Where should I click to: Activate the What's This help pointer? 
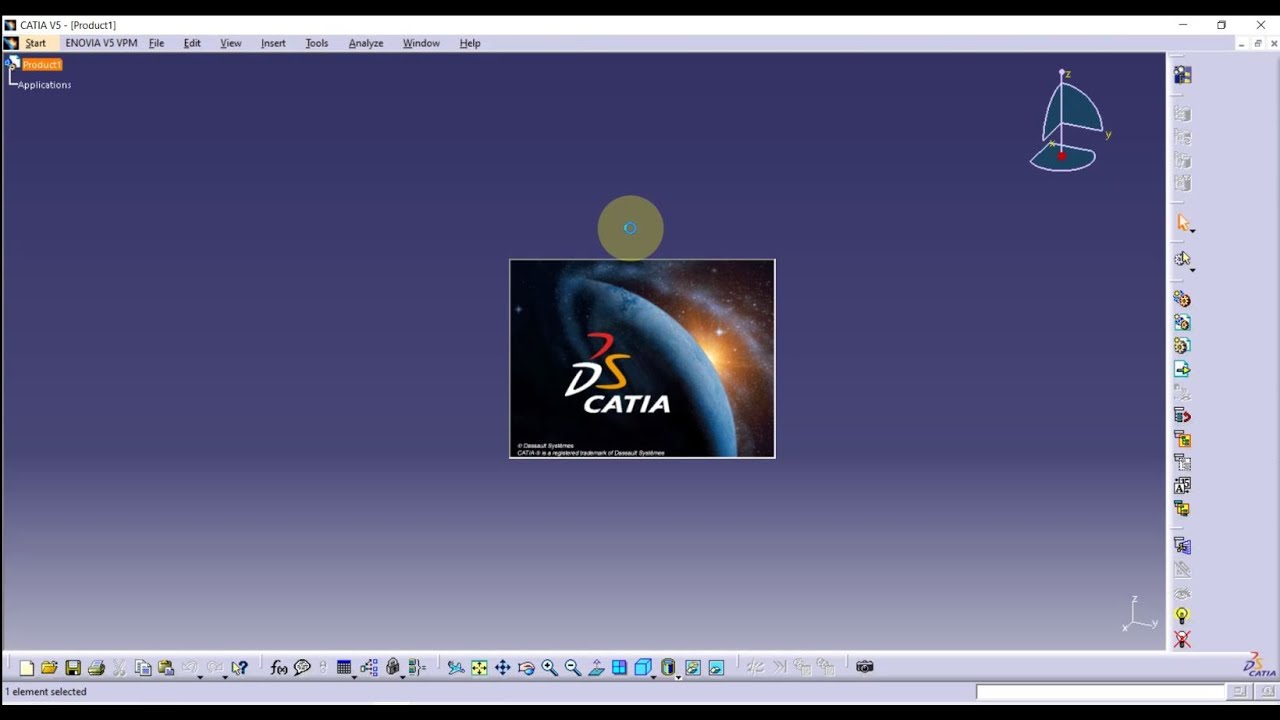240,668
